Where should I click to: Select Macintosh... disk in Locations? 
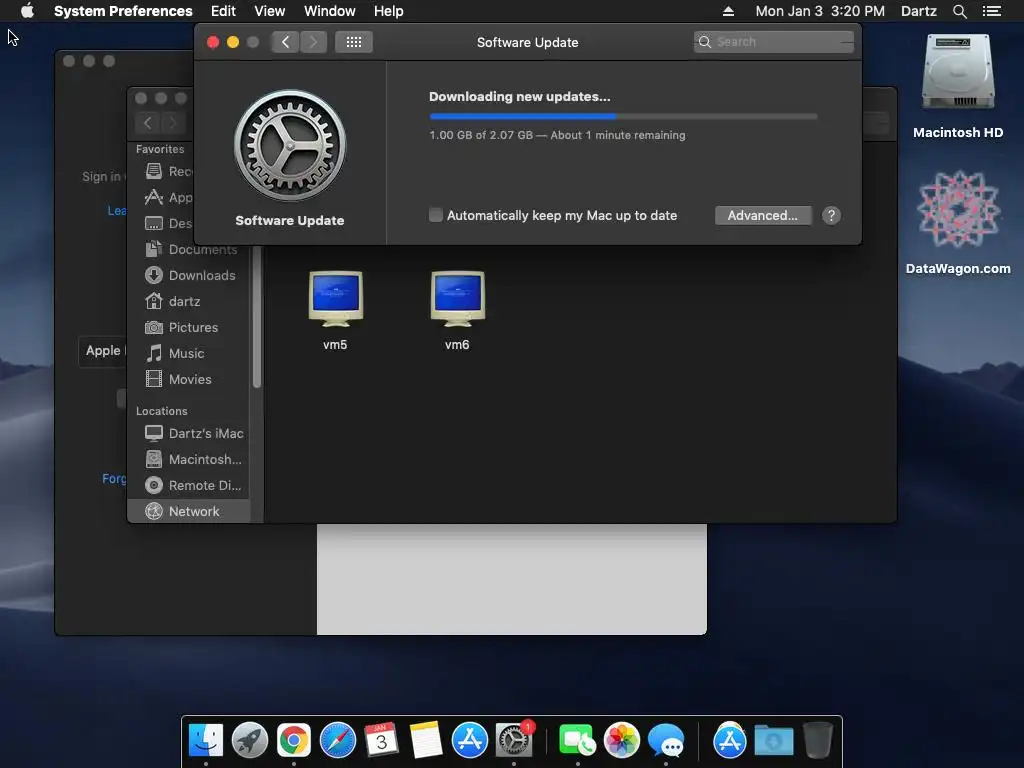191,459
